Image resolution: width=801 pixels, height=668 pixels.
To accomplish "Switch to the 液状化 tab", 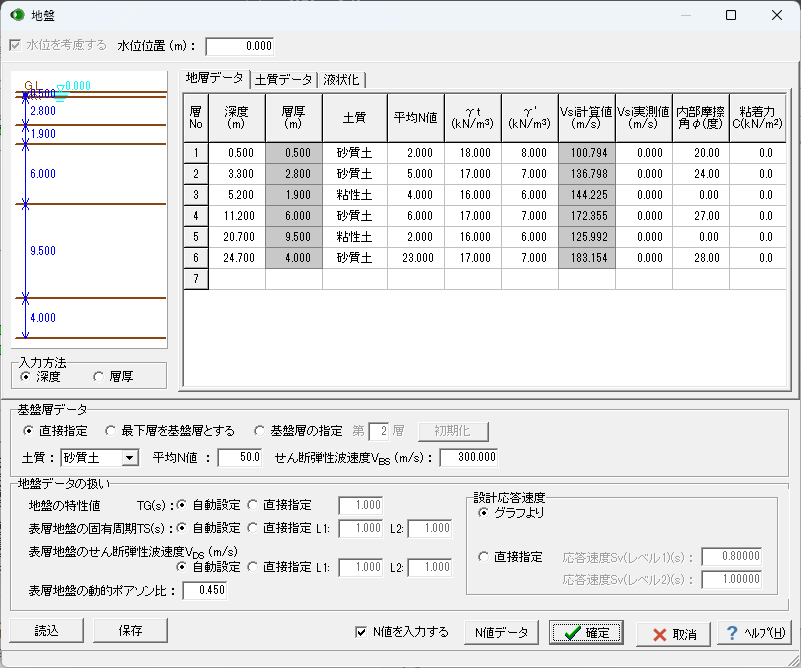I will pos(341,80).
